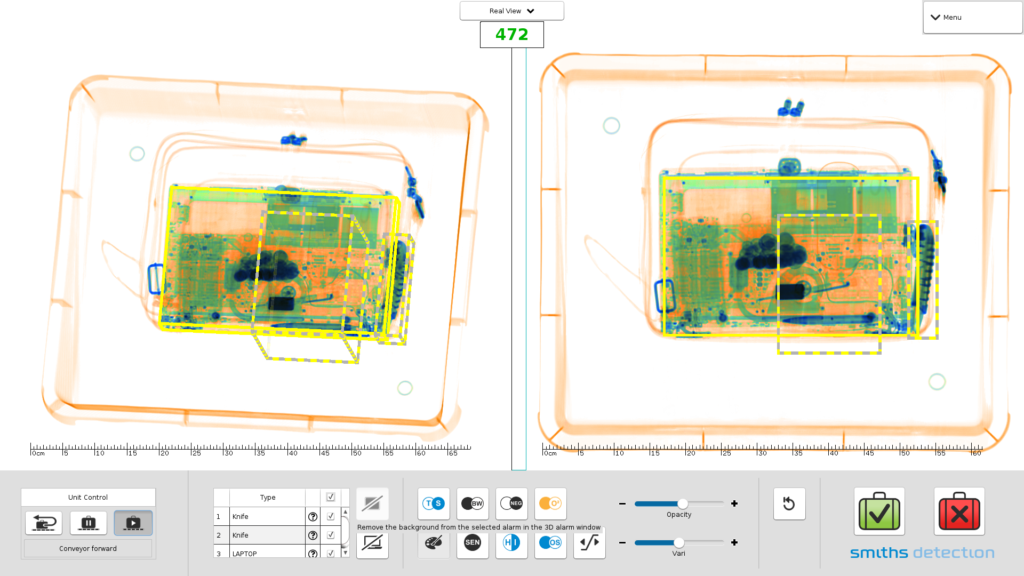Click the Opacity slider handle
This screenshot has width=1024, height=576.
tap(683, 503)
